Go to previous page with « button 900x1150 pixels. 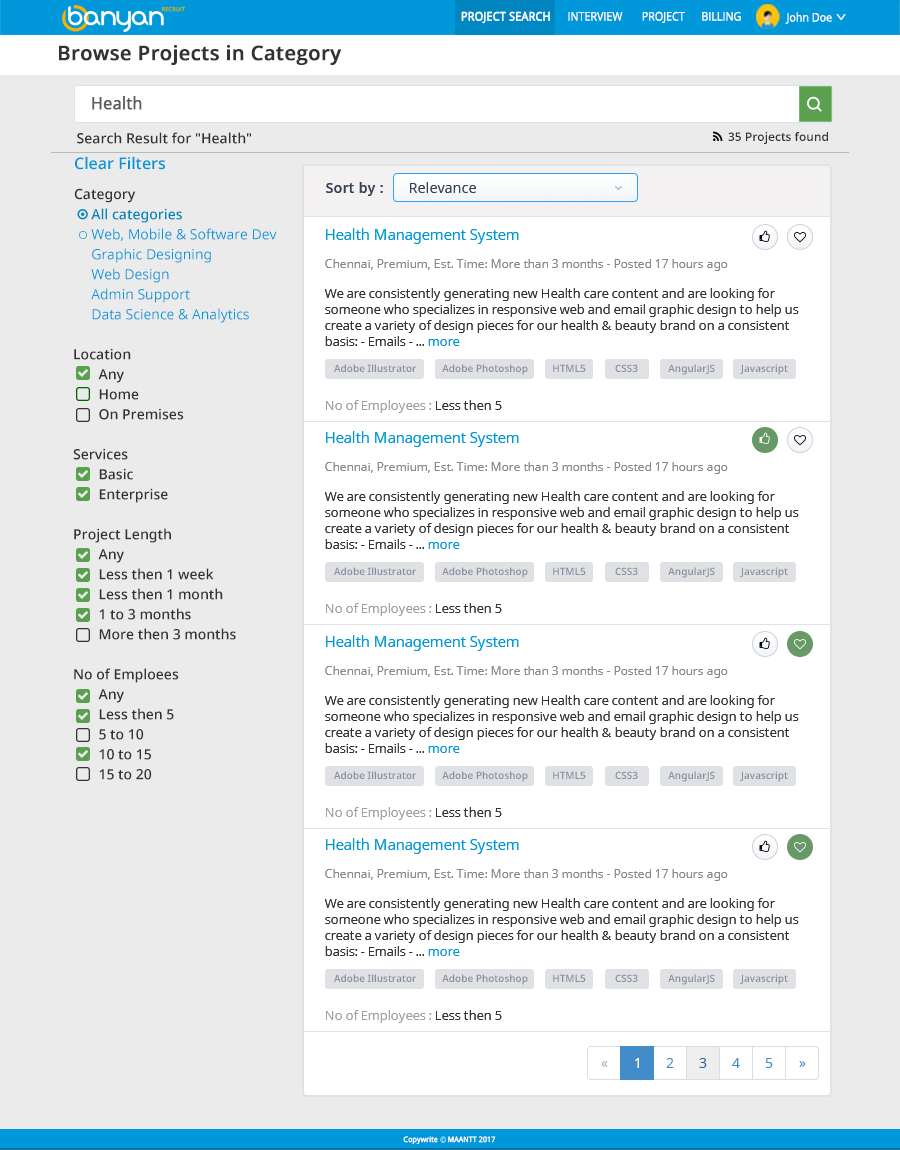coord(604,1063)
